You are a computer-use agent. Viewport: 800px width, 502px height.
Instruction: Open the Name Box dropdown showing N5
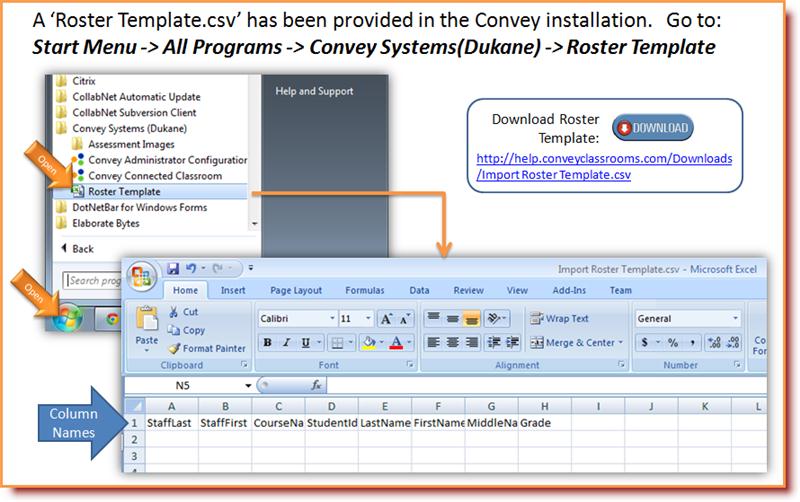click(248, 386)
